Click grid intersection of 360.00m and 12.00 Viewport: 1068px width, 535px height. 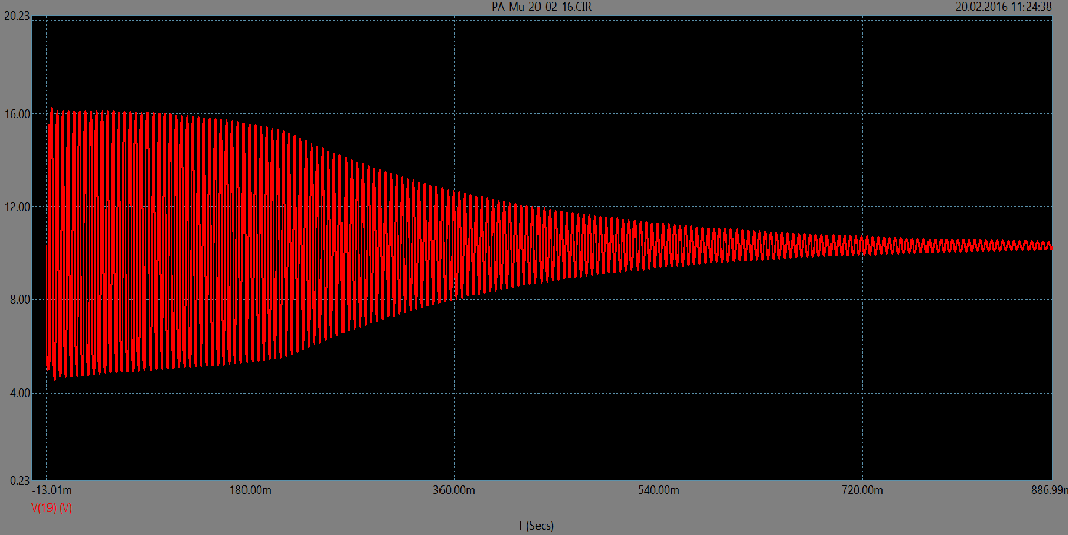coord(455,207)
